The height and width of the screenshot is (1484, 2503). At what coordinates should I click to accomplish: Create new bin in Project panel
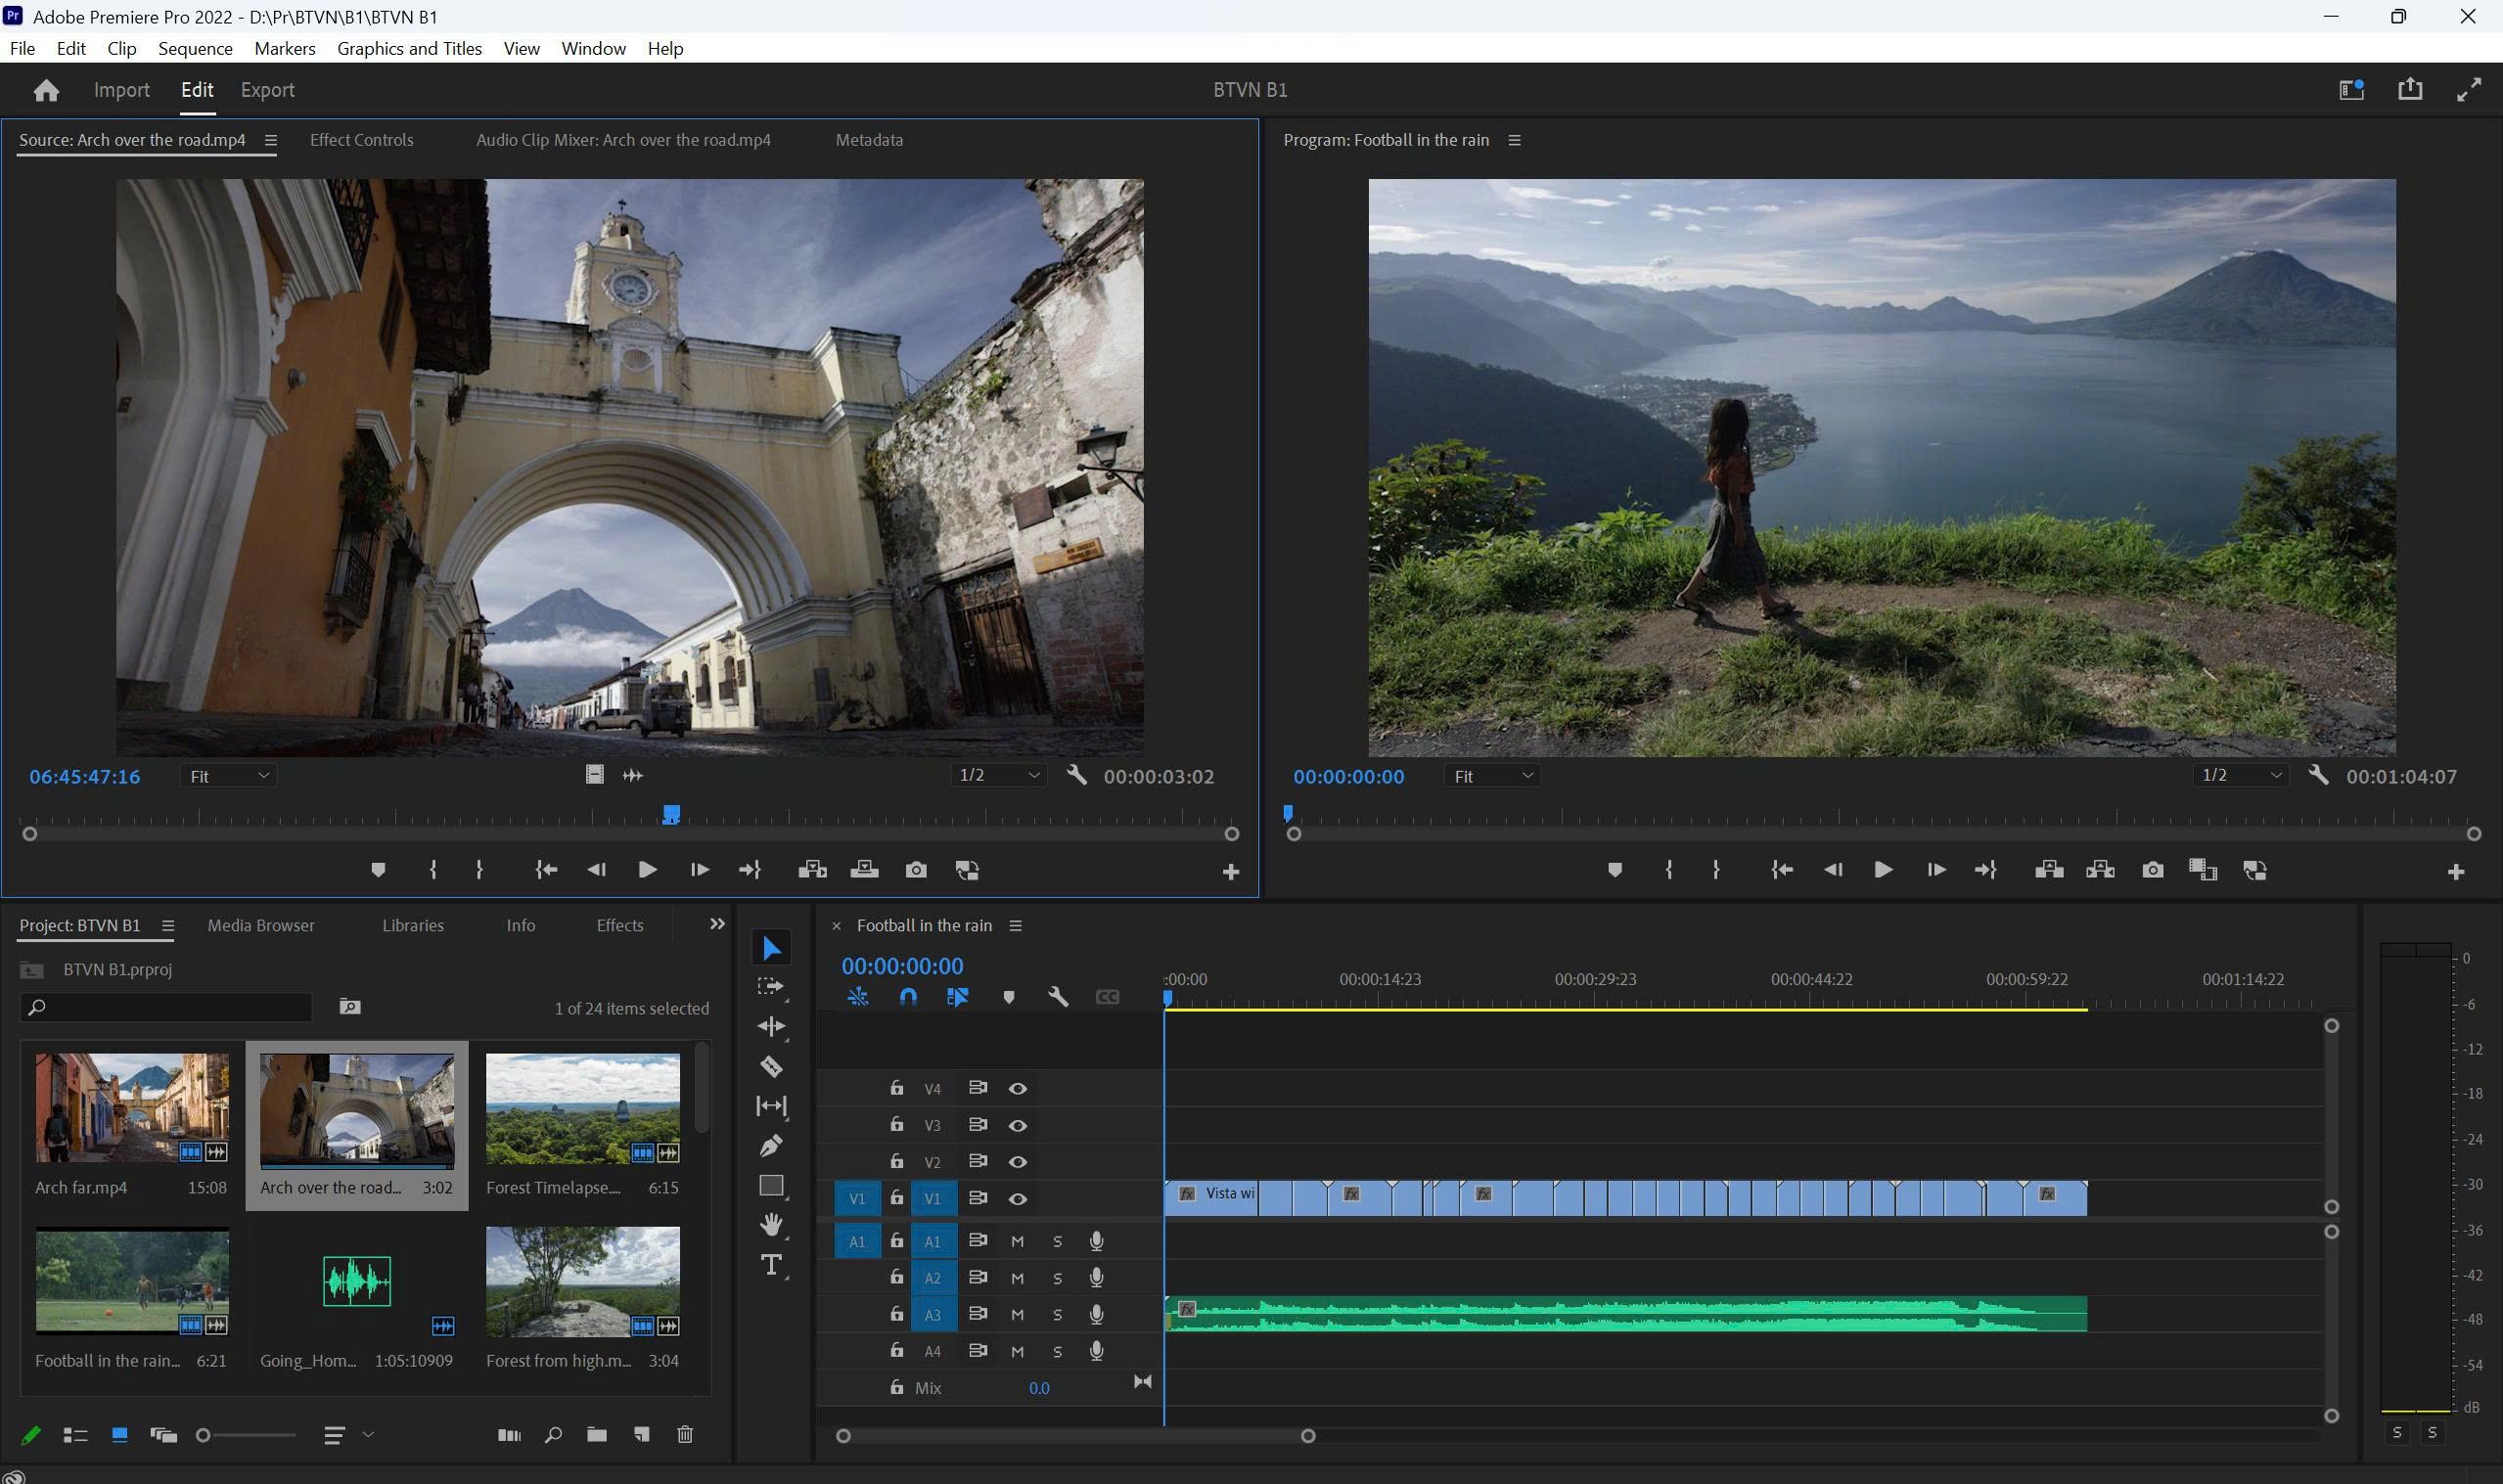[x=597, y=1435]
